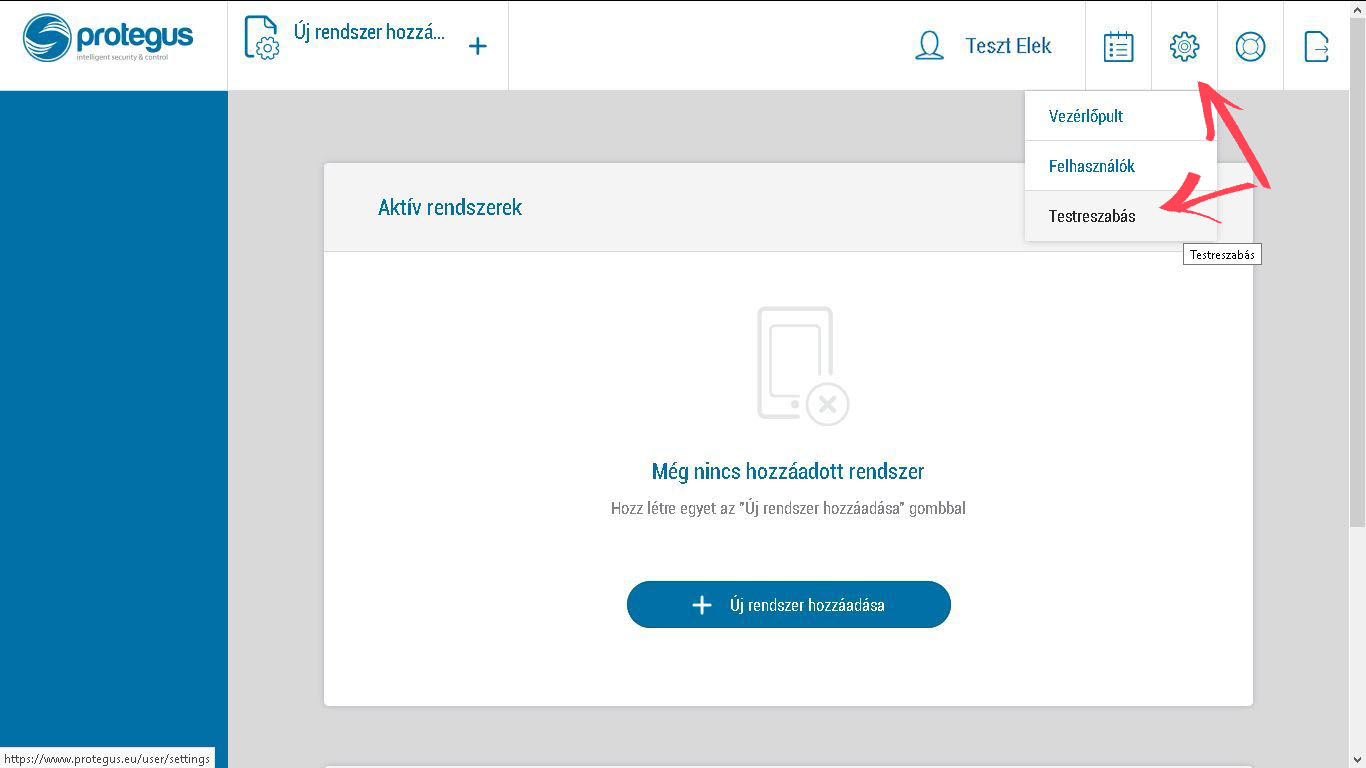Image resolution: width=1366 pixels, height=768 pixels.
Task: Open the events list icon
Action: [1117, 45]
